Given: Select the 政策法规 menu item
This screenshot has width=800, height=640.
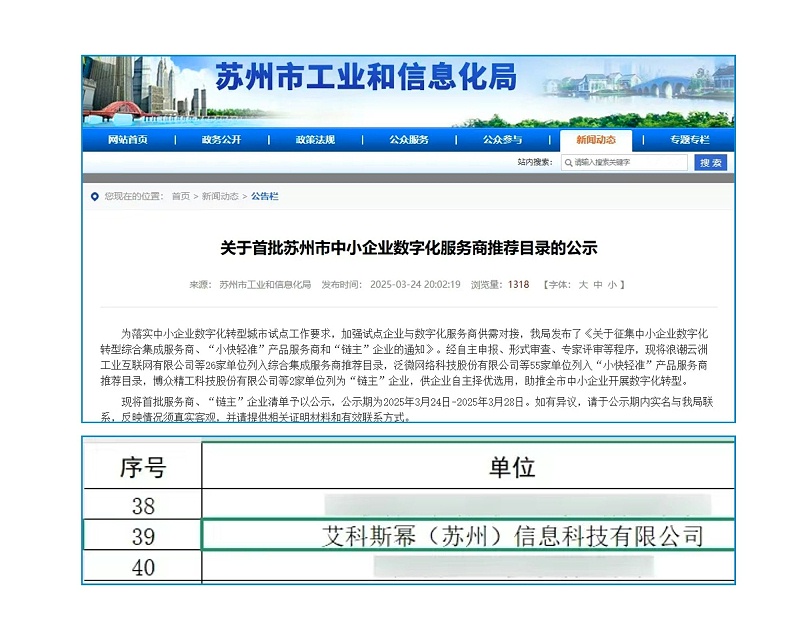Looking at the screenshot, I should point(315,140).
